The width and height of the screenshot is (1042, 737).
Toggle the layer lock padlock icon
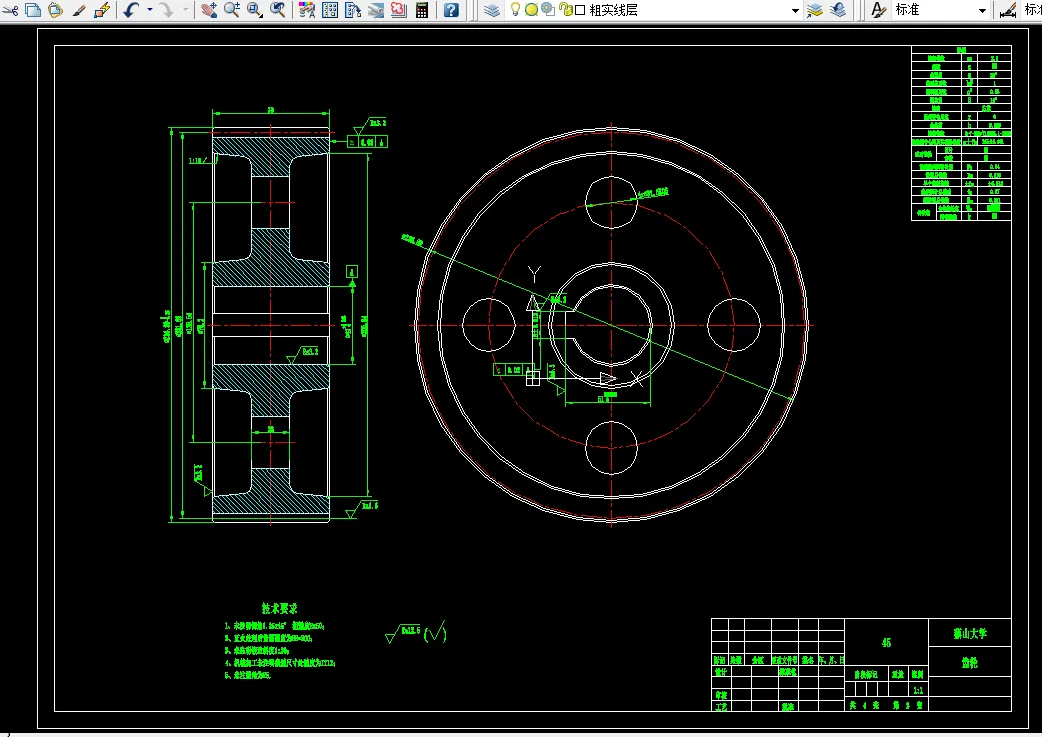566,10
